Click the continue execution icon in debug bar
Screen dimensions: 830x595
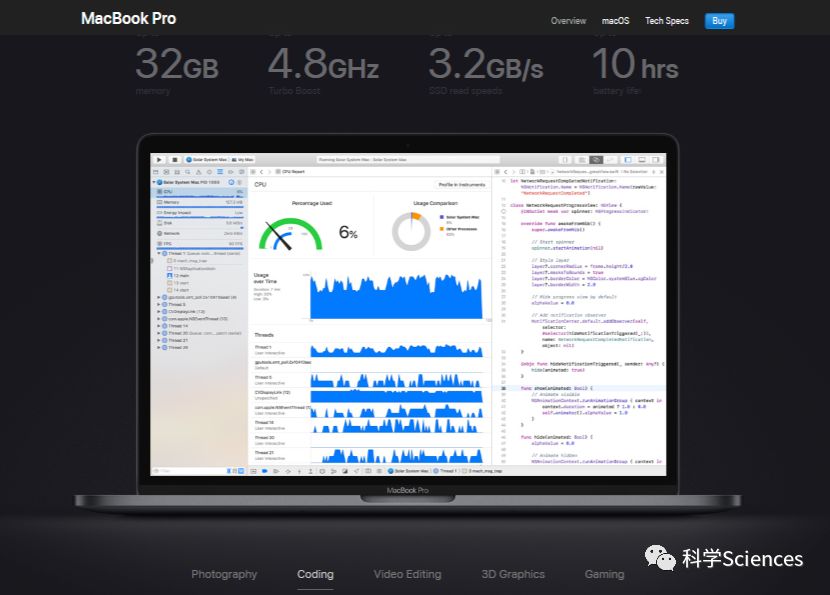click(x=276, y=471)
